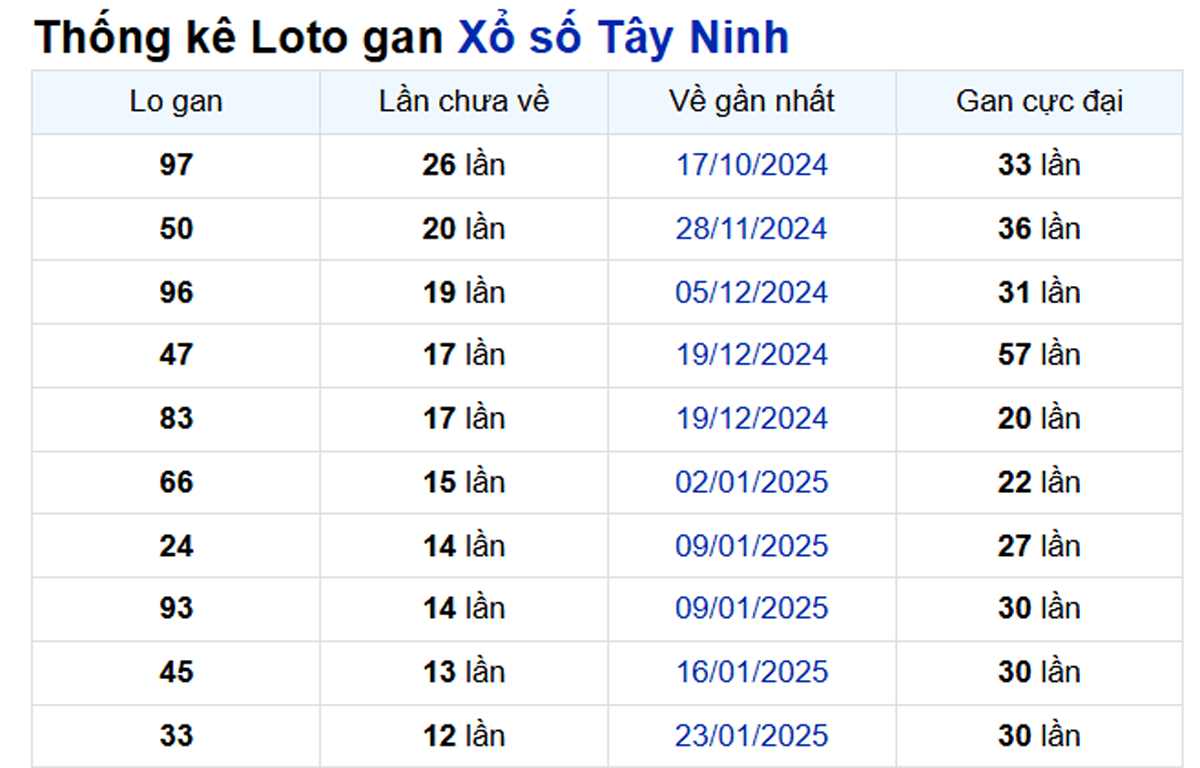Select the 13 lần cell
1200x768 pixels.
(464, 672)
